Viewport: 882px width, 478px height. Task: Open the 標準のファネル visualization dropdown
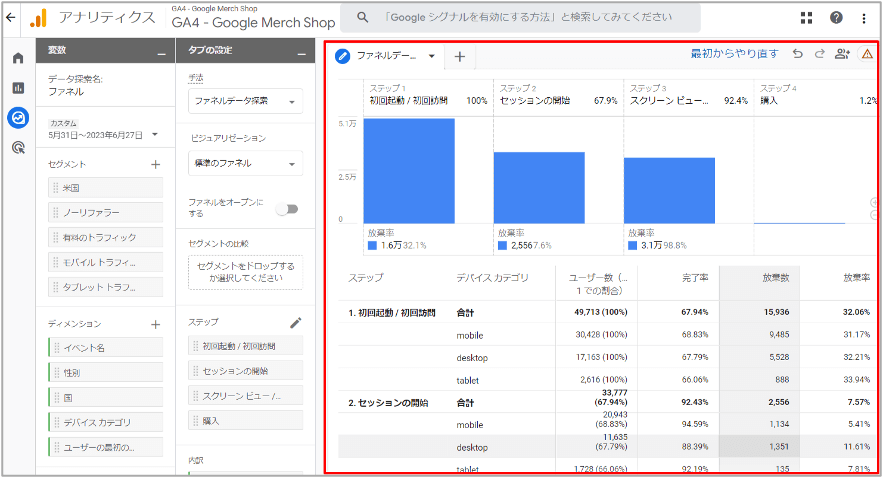245,164
